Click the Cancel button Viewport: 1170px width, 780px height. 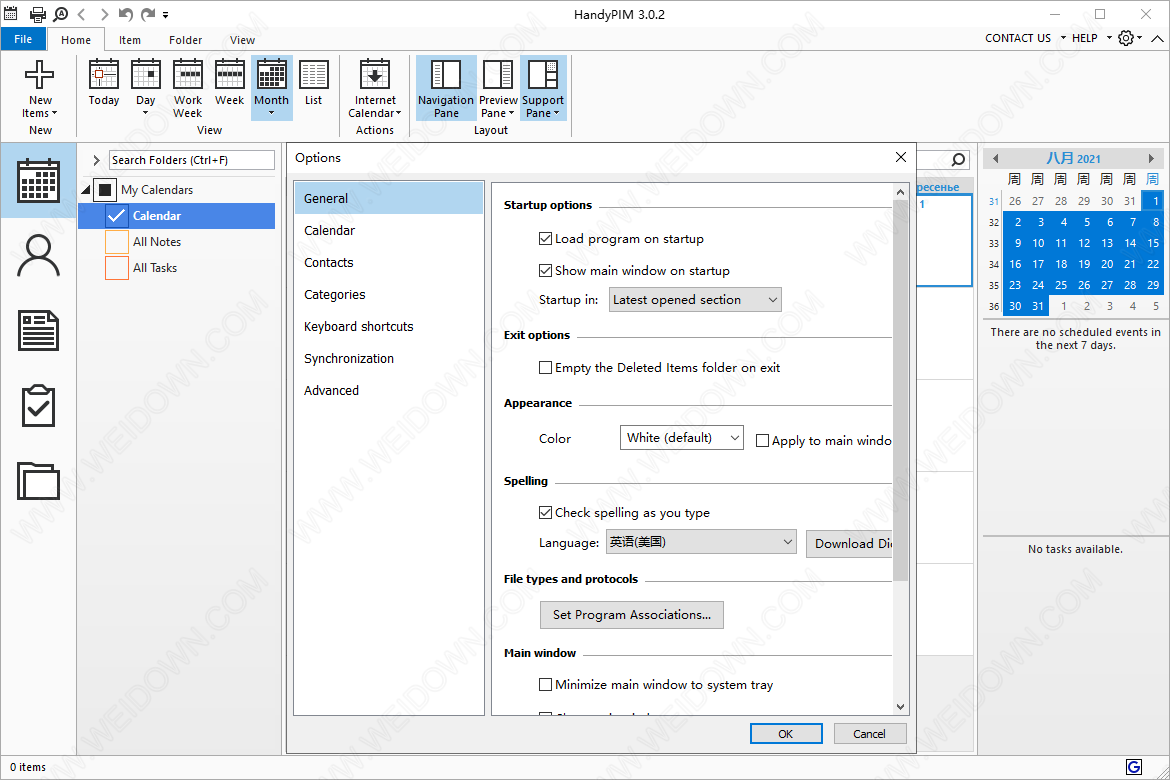(869, 734)
